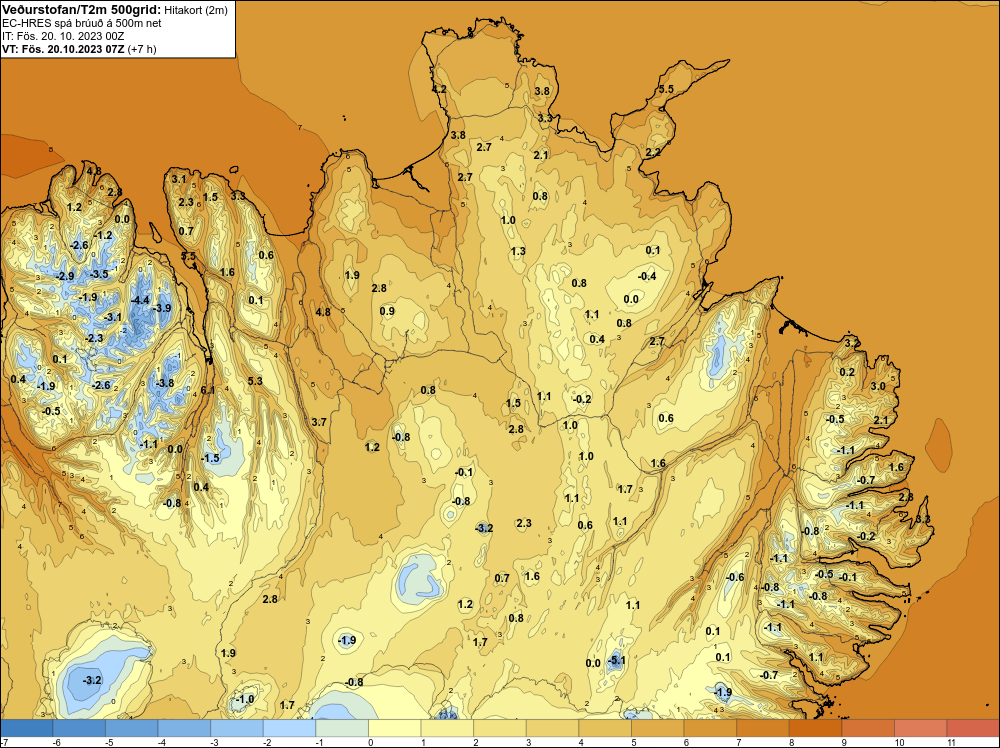Select legend swatch between 6 and 7

(x=710, y=728)
